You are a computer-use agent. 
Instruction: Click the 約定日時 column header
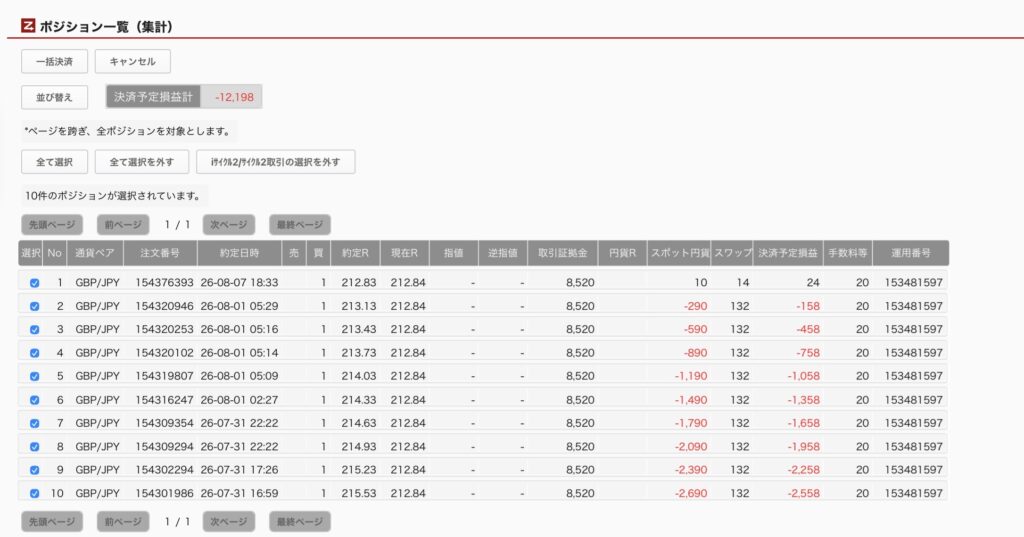pos(239,253)
